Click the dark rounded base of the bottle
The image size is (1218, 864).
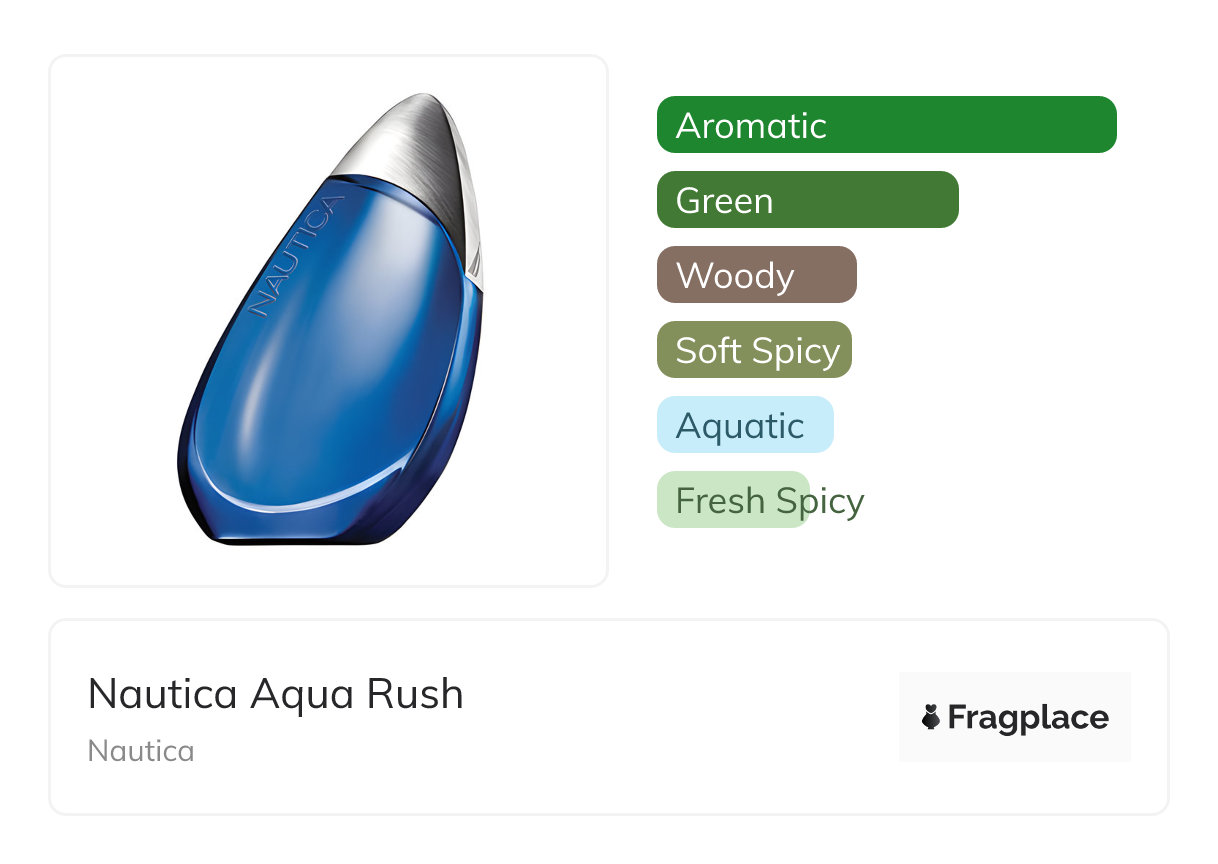click(300, 530)
